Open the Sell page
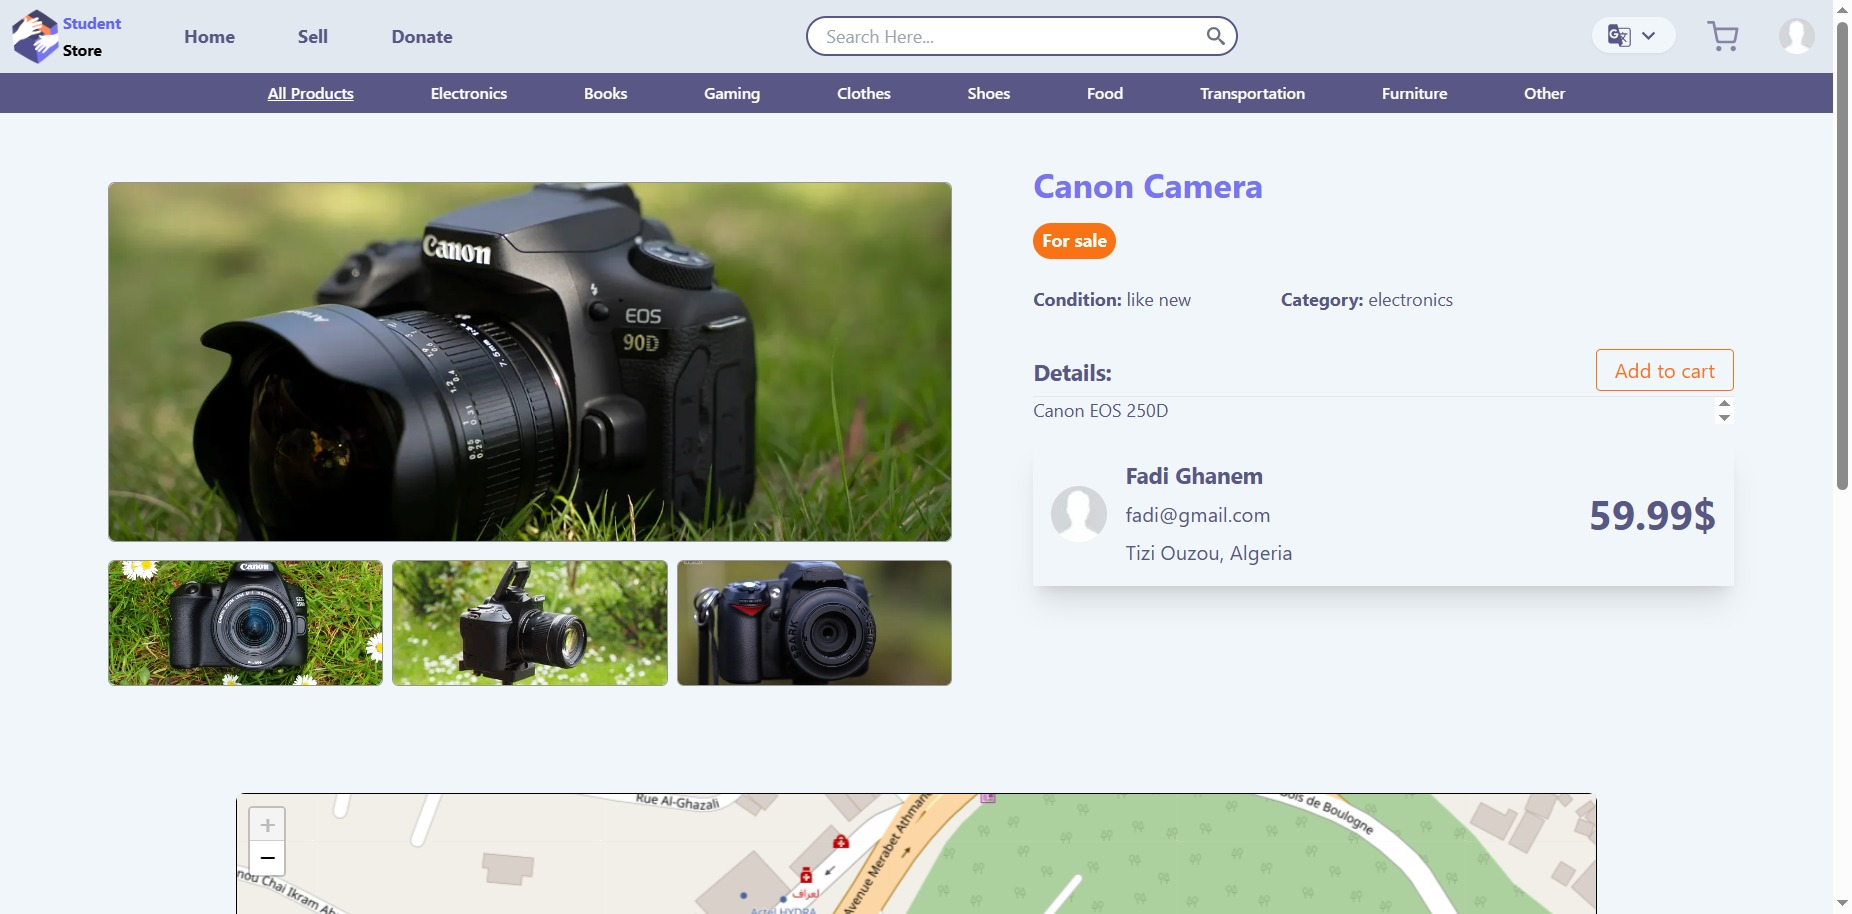The height and width of the screenshot is (914, 1852). (313, 37)
